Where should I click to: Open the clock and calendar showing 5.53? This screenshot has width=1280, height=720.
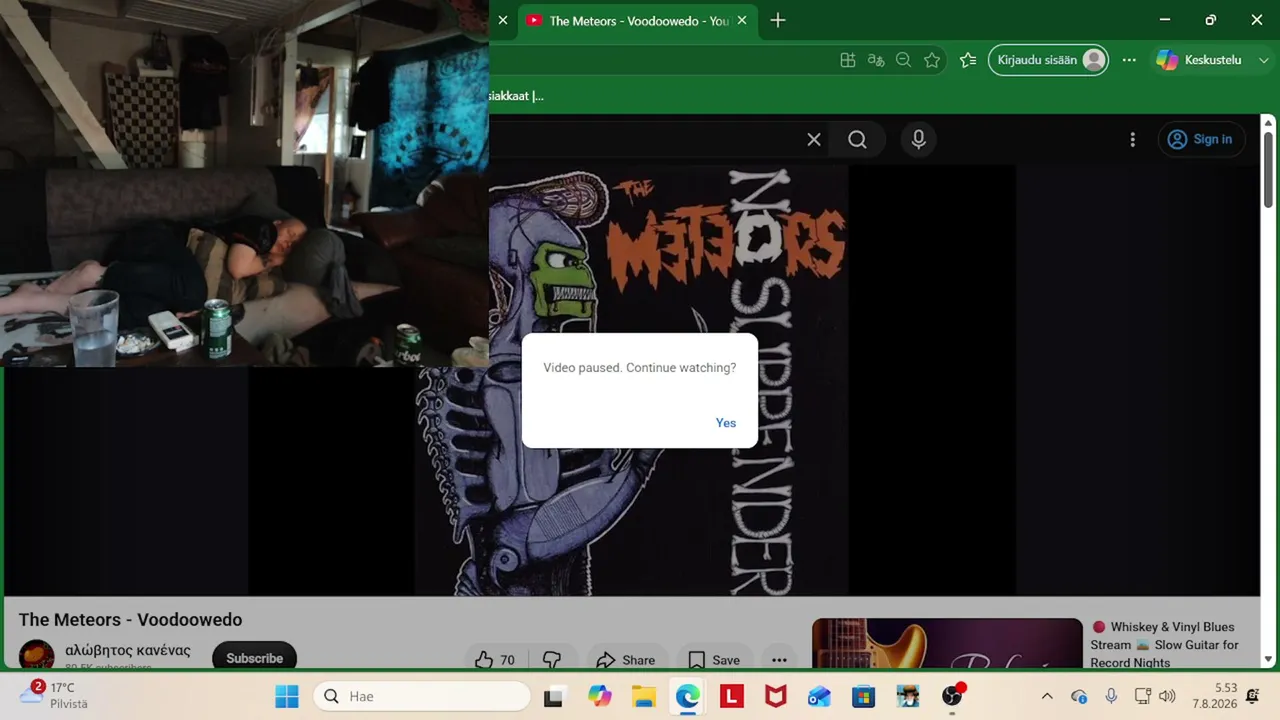pyautogui.click(x=1214, y=696)
